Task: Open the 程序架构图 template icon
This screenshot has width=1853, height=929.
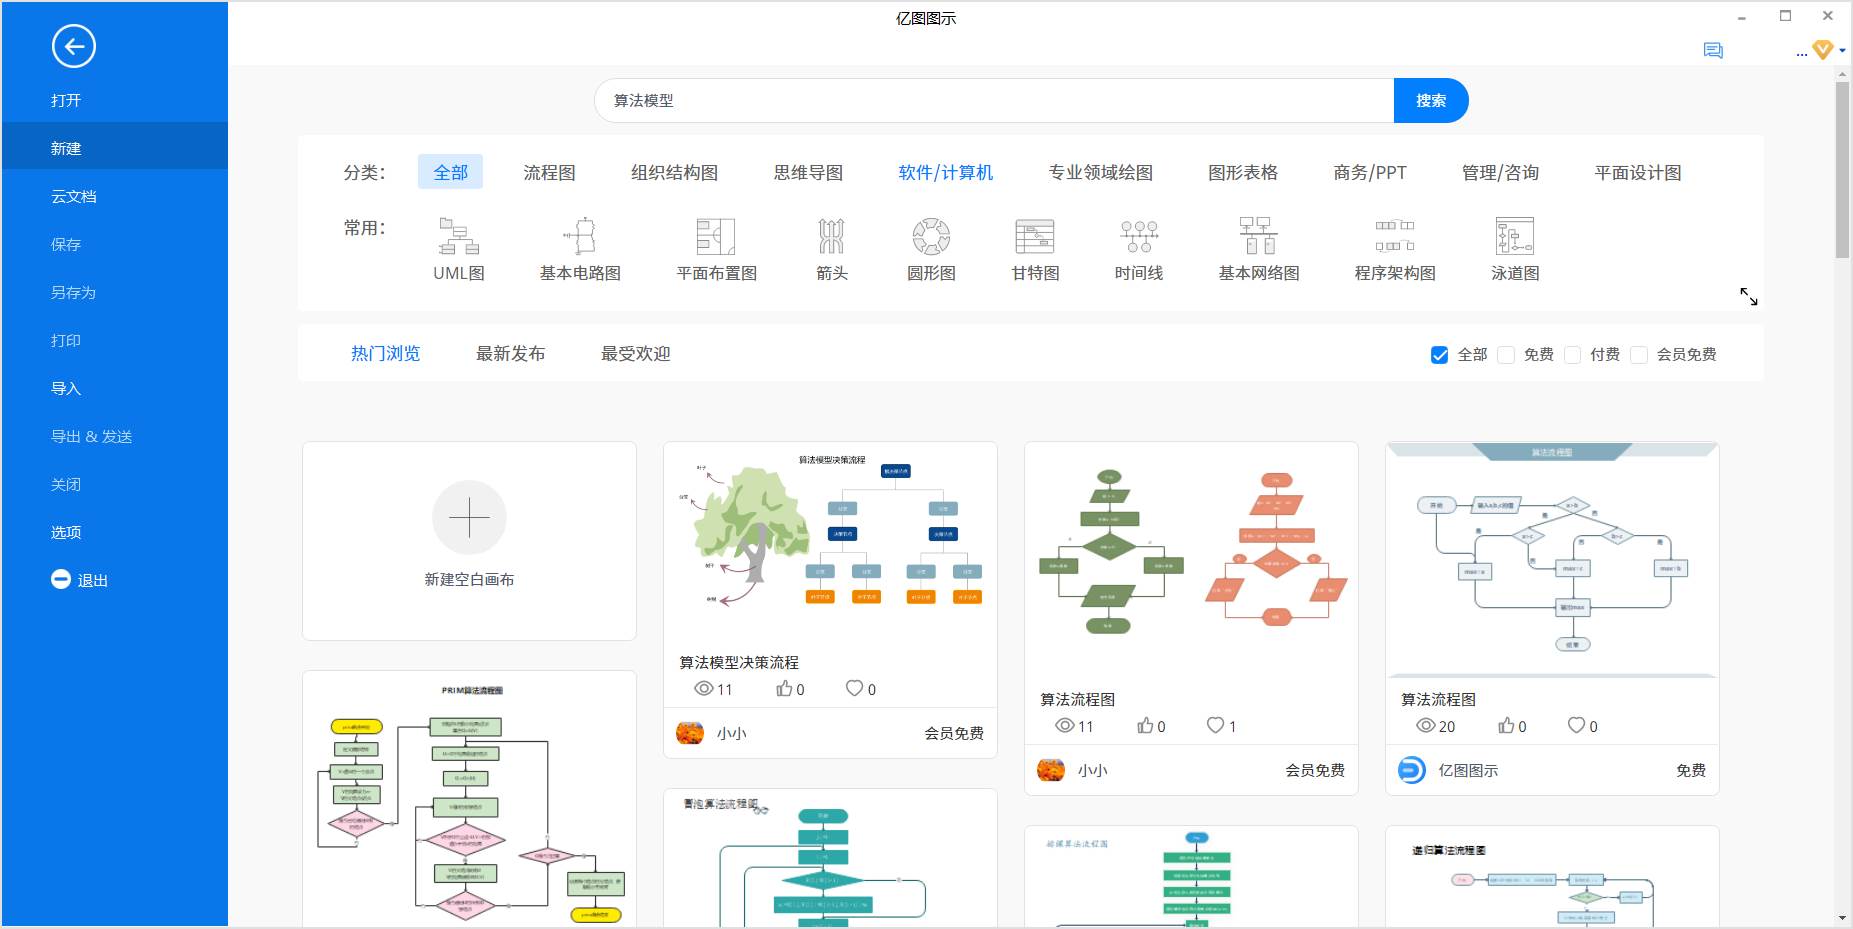Action: tap(1395, 236)
